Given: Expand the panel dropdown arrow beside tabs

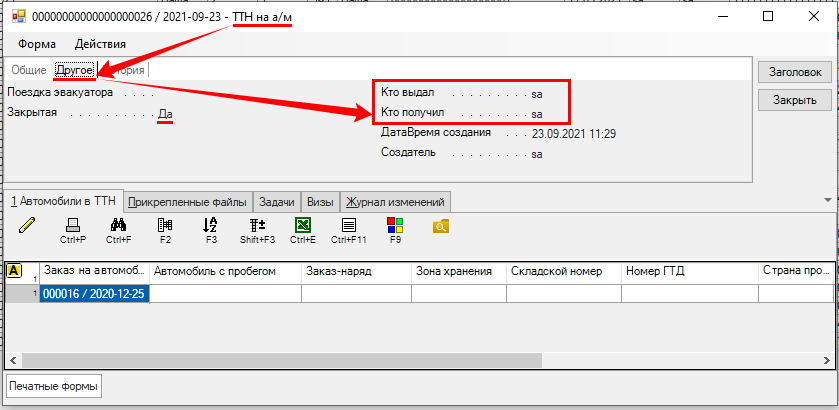Looking at the screenshot, I should point(827,200).
